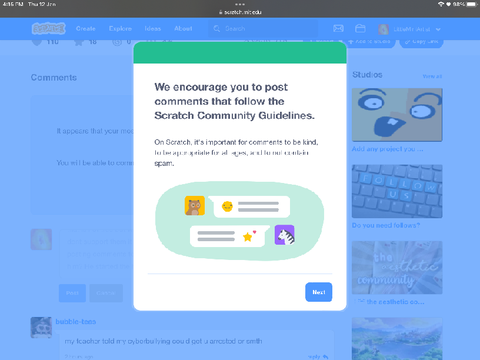480x360 pixels.
Task: Open the Ideas menu item
Action: (x=153, y=29)
